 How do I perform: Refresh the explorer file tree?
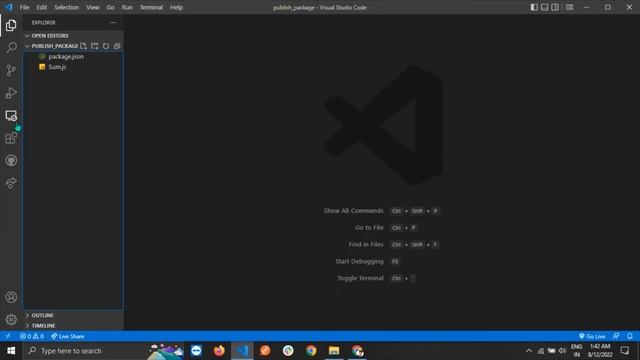tap(106, 46)
